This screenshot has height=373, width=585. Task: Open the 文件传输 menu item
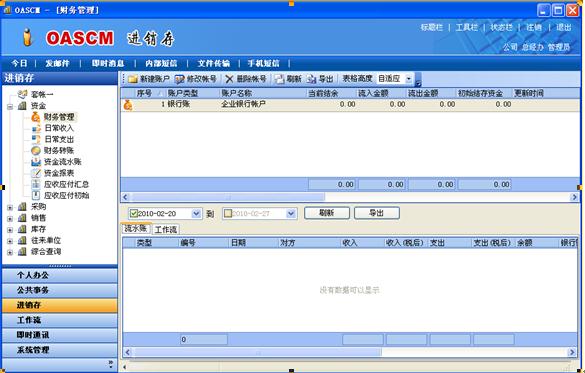point(214,63)
